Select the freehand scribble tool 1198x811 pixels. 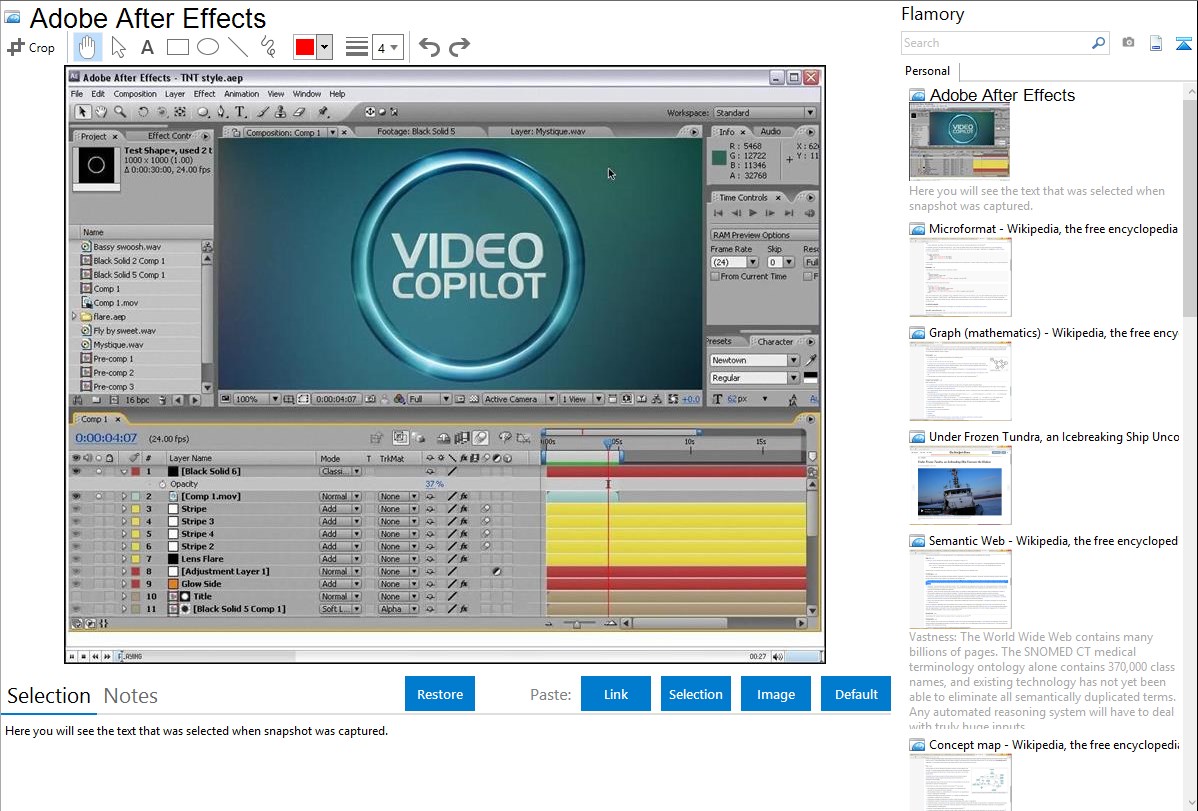point(268,47)
